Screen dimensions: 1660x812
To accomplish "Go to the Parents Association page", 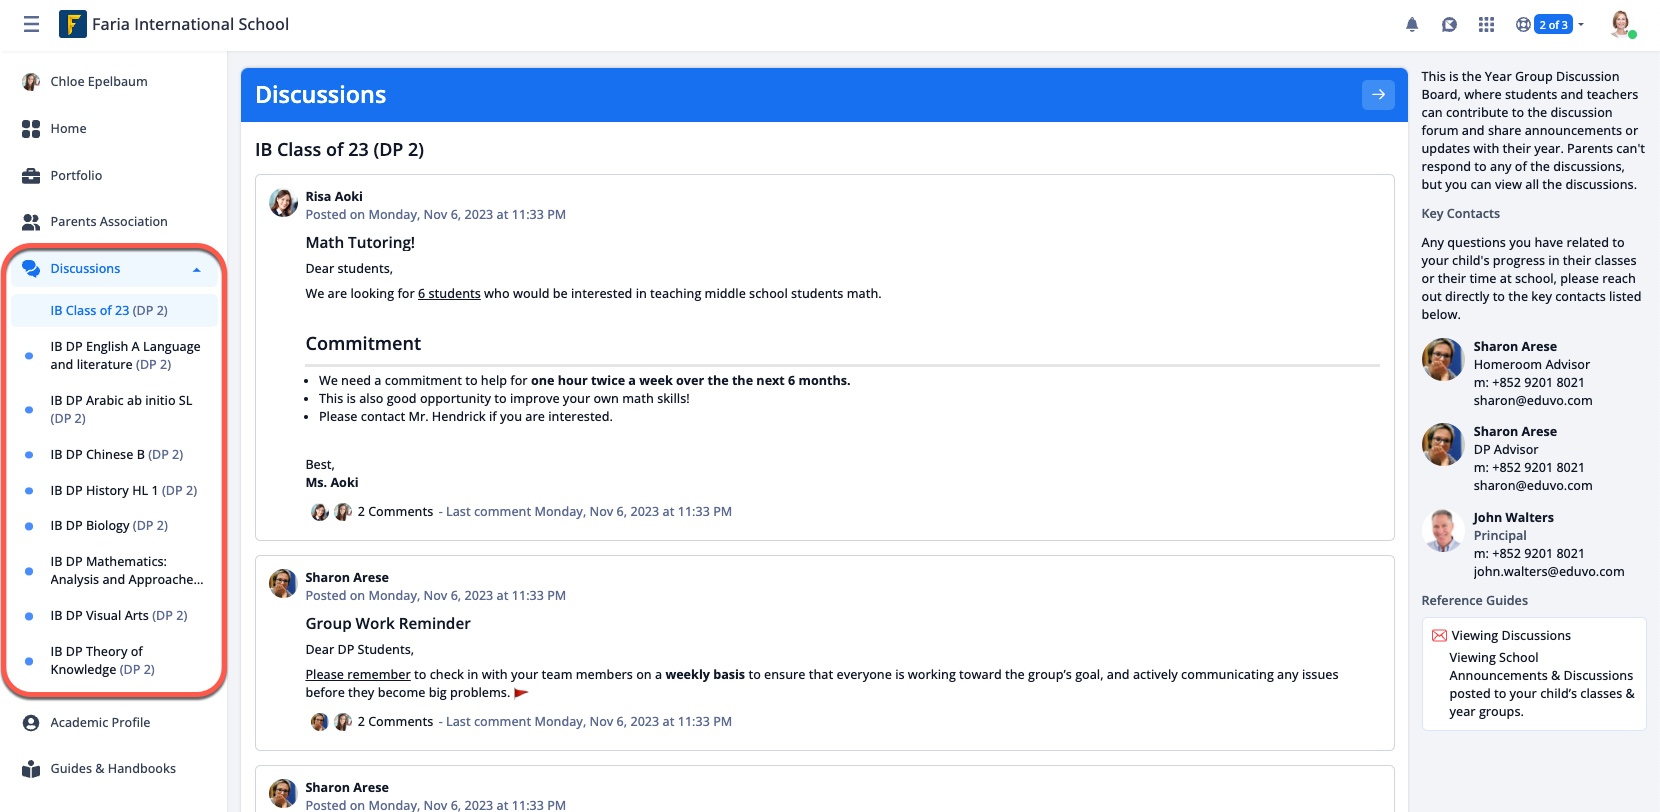I will coord(108,222).
